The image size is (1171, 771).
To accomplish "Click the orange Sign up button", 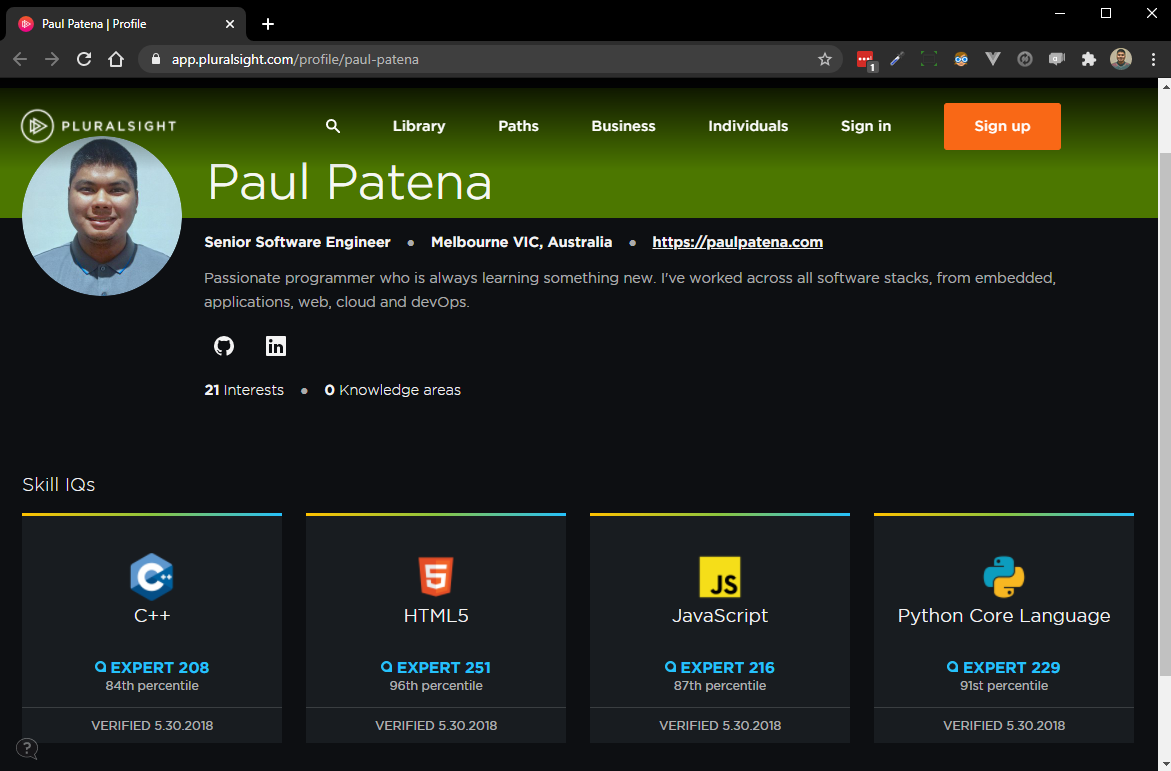I will (1002, 126).
